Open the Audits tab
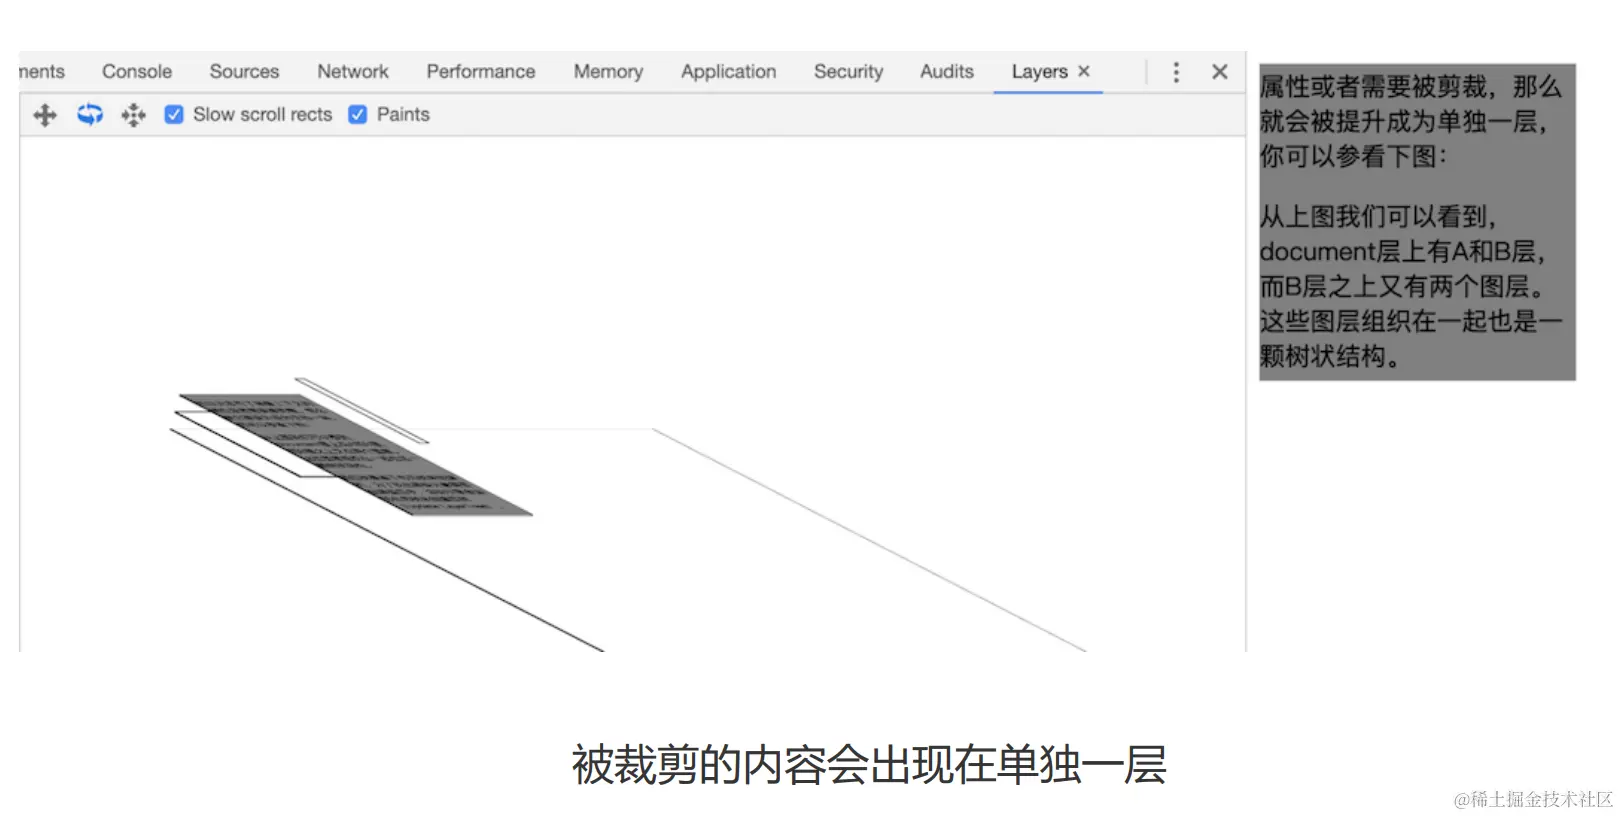The width and height of the screenshot is (1620, 816). (x=947, y=72)
